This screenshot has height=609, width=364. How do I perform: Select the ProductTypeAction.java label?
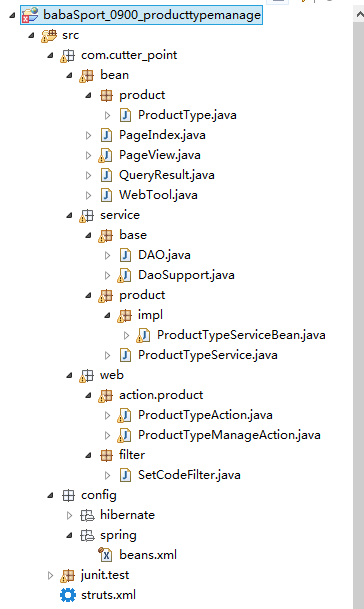[x=205, y=415]
